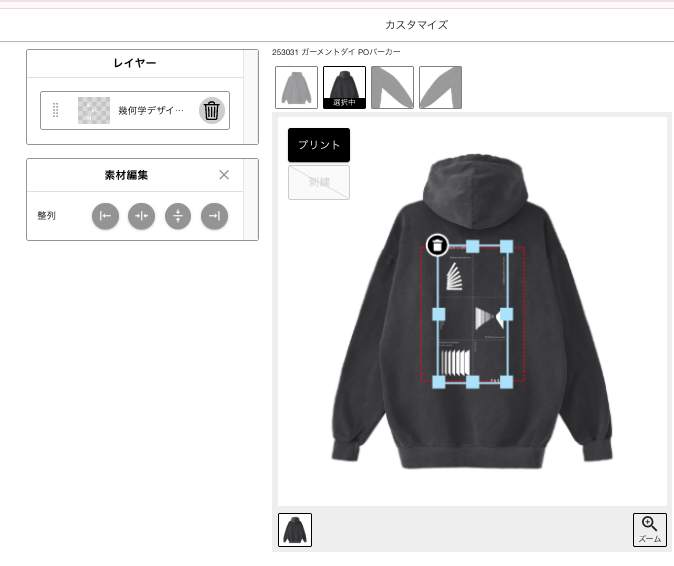The width and height of the screenshot is (674, 566).
Task: Click the ズーム magnifier icon
Action: [x=649, y=529]
